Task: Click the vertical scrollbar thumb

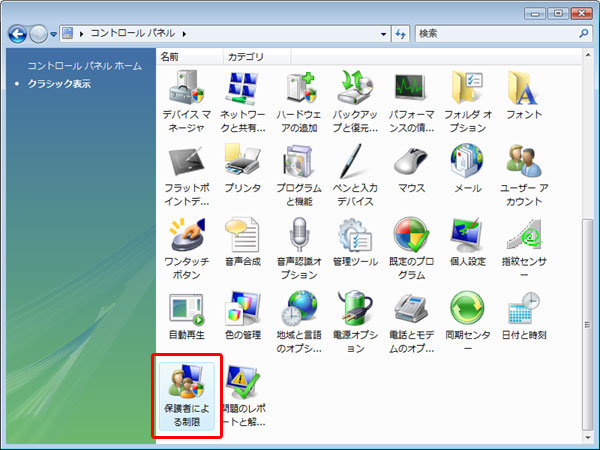Action: pos(587,324)
